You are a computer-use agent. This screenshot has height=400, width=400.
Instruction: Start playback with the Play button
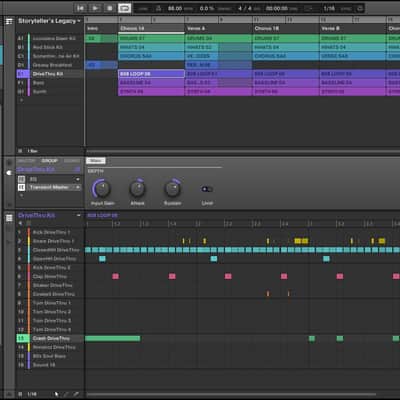point(95,8)
